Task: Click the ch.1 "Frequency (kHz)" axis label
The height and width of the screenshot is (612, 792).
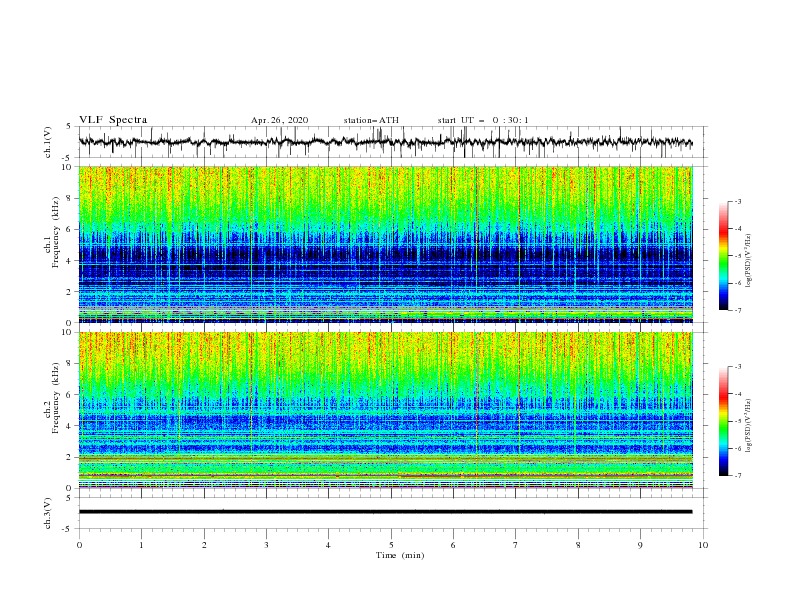Action: [x=55, y=233]
